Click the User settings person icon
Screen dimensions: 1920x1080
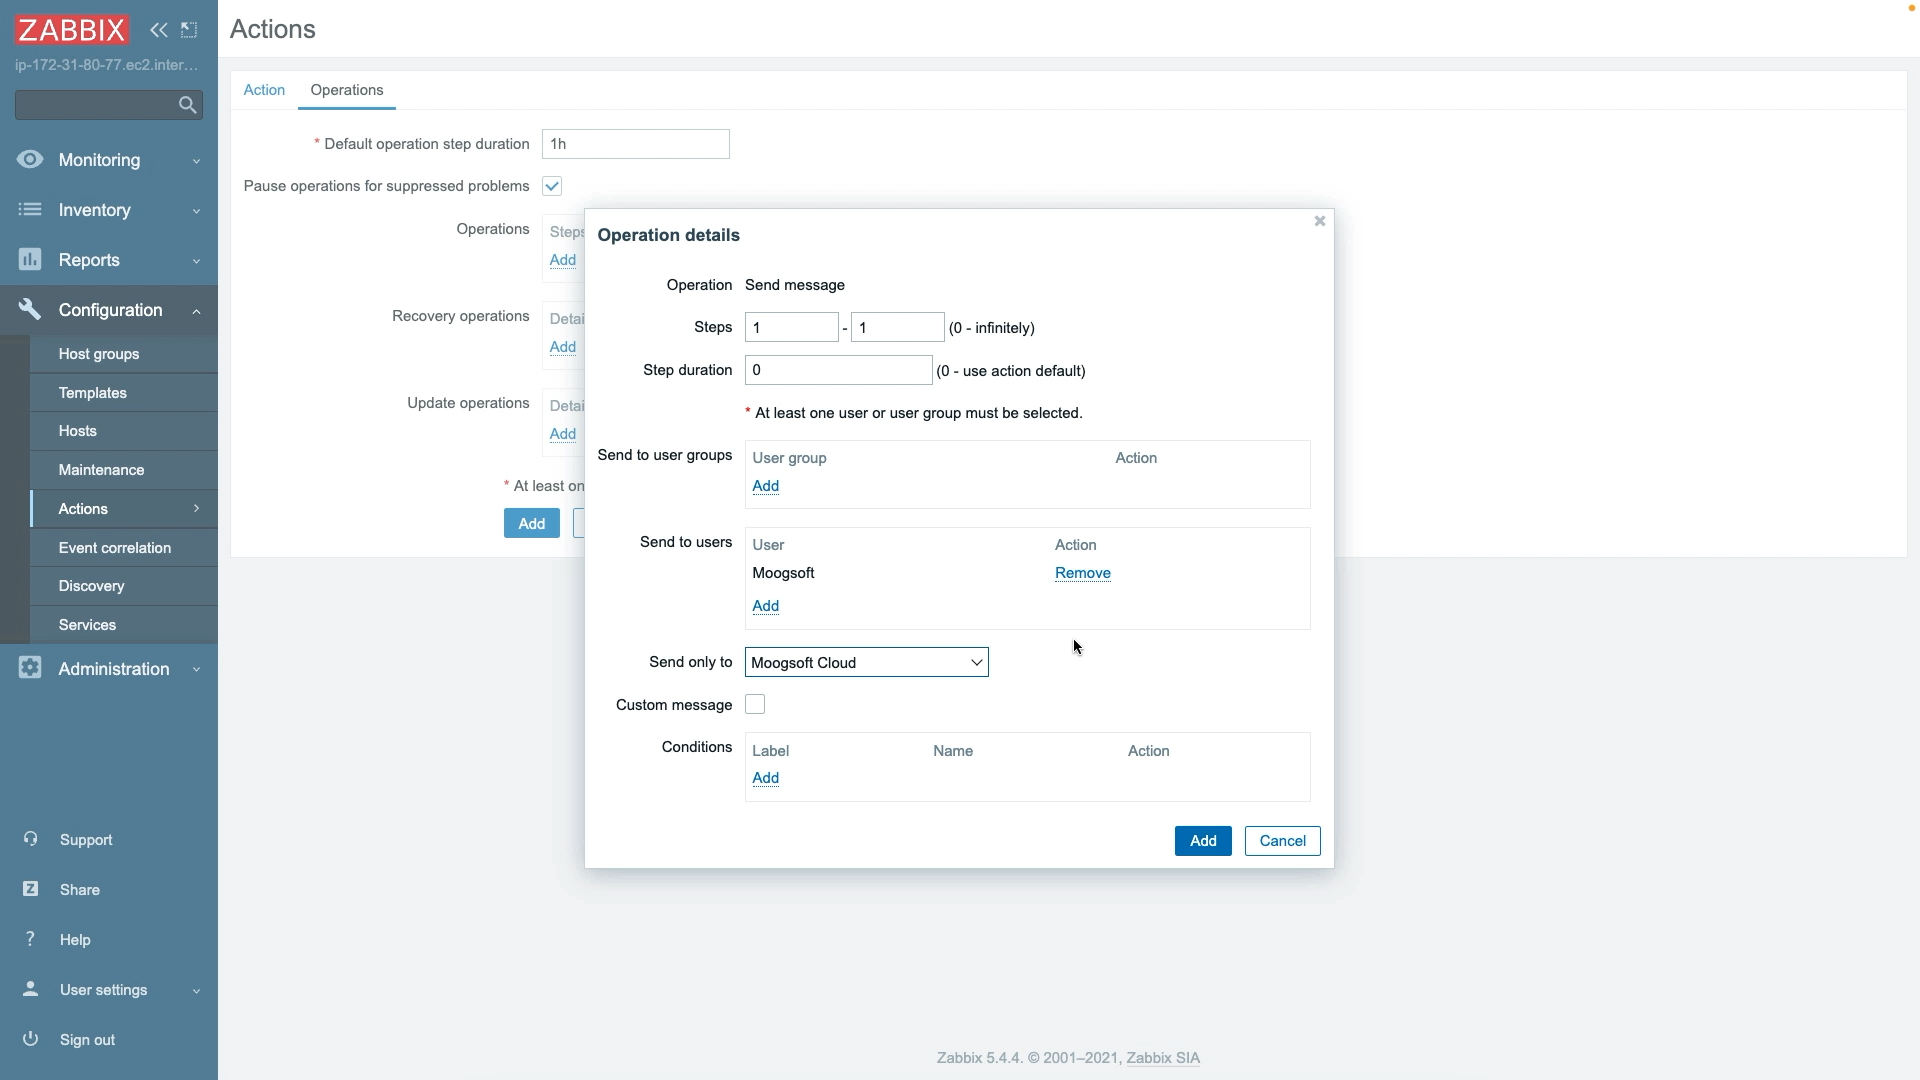click(31, 989)
